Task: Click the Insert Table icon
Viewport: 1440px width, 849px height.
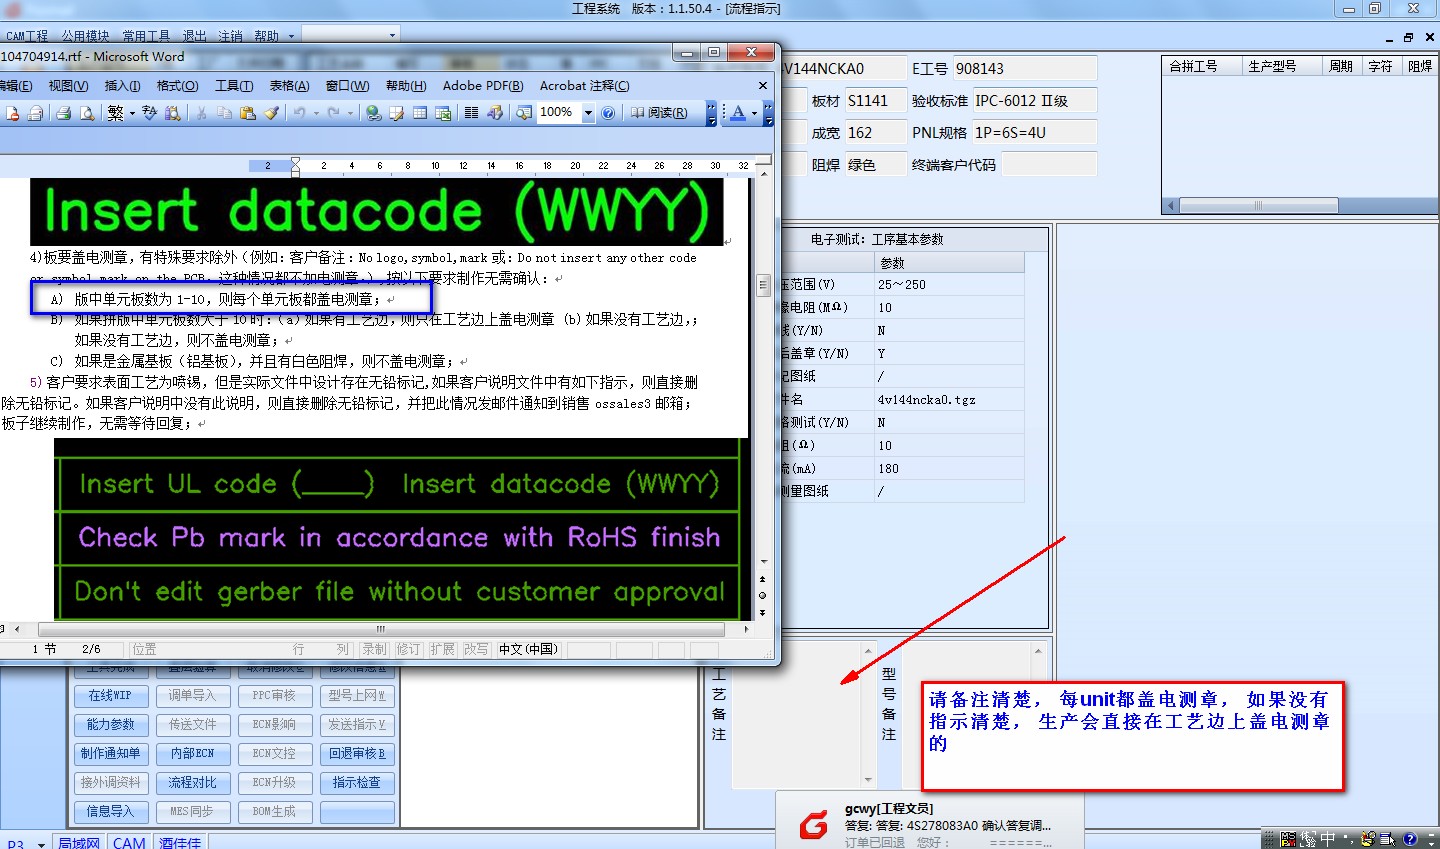Action: (420, 113)
